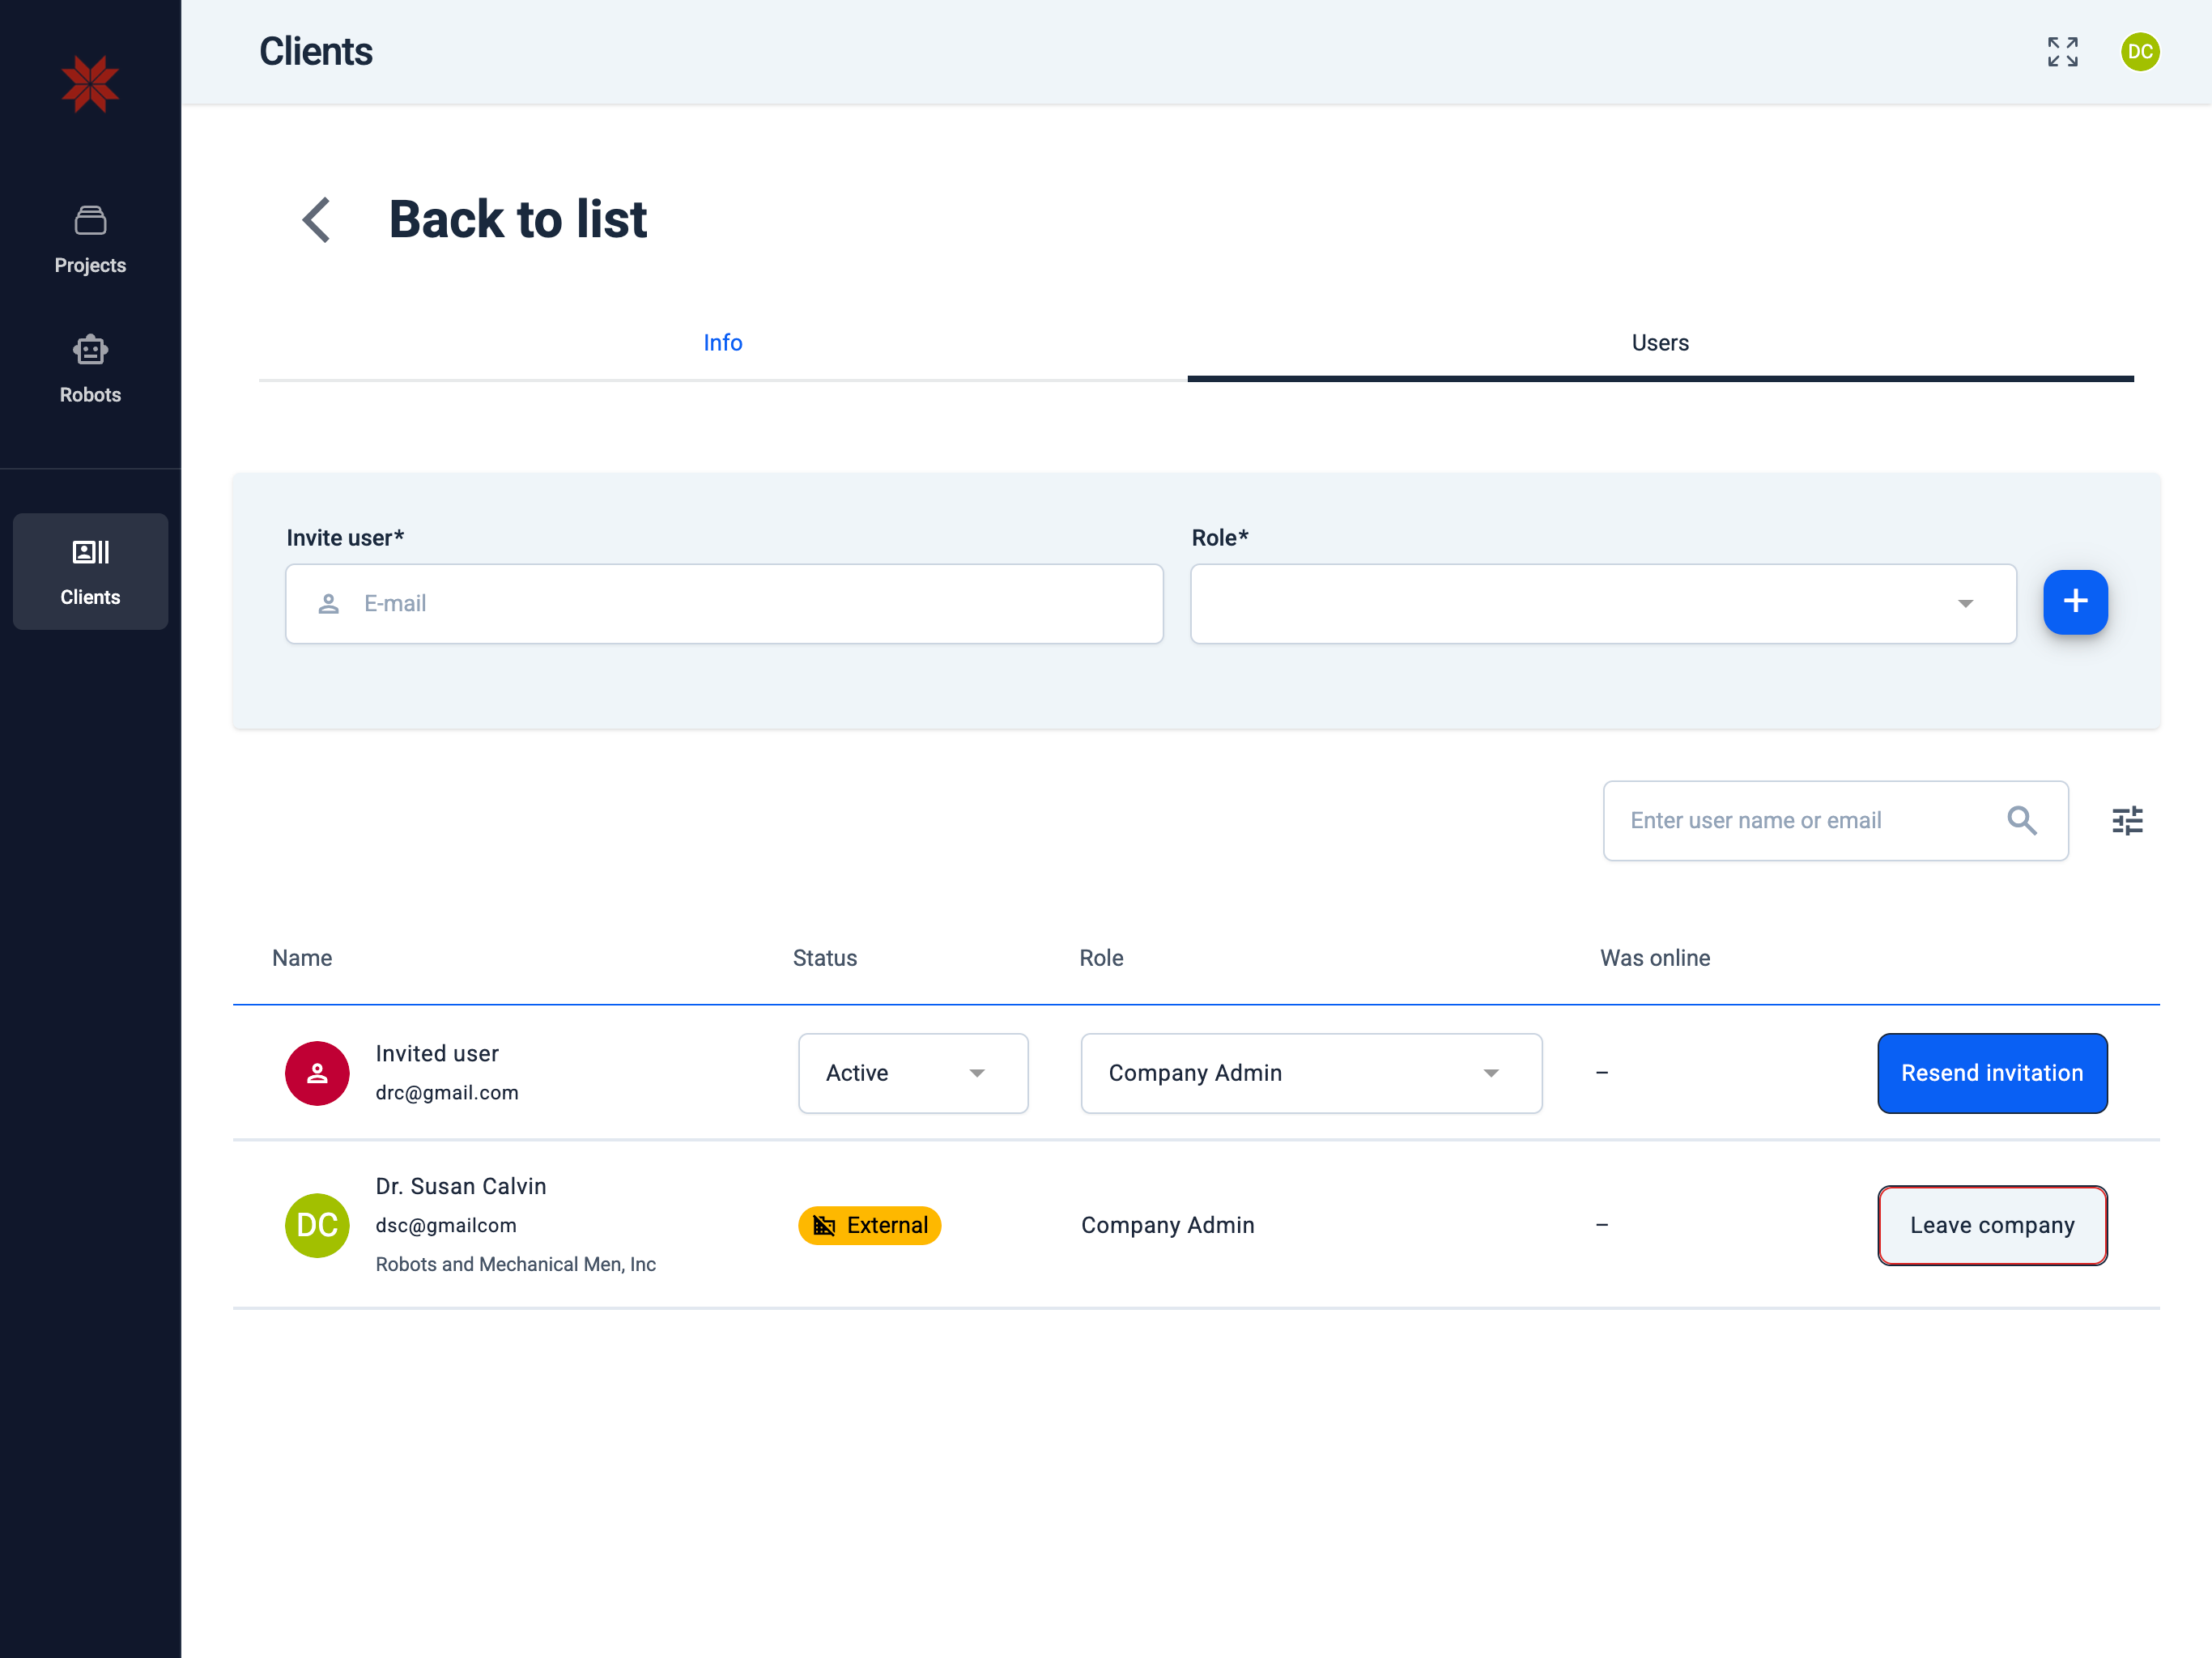This screenshot has width=2212, height=1658.
Task: Click the back arrow chevron
Action: (x=317, y=220)
